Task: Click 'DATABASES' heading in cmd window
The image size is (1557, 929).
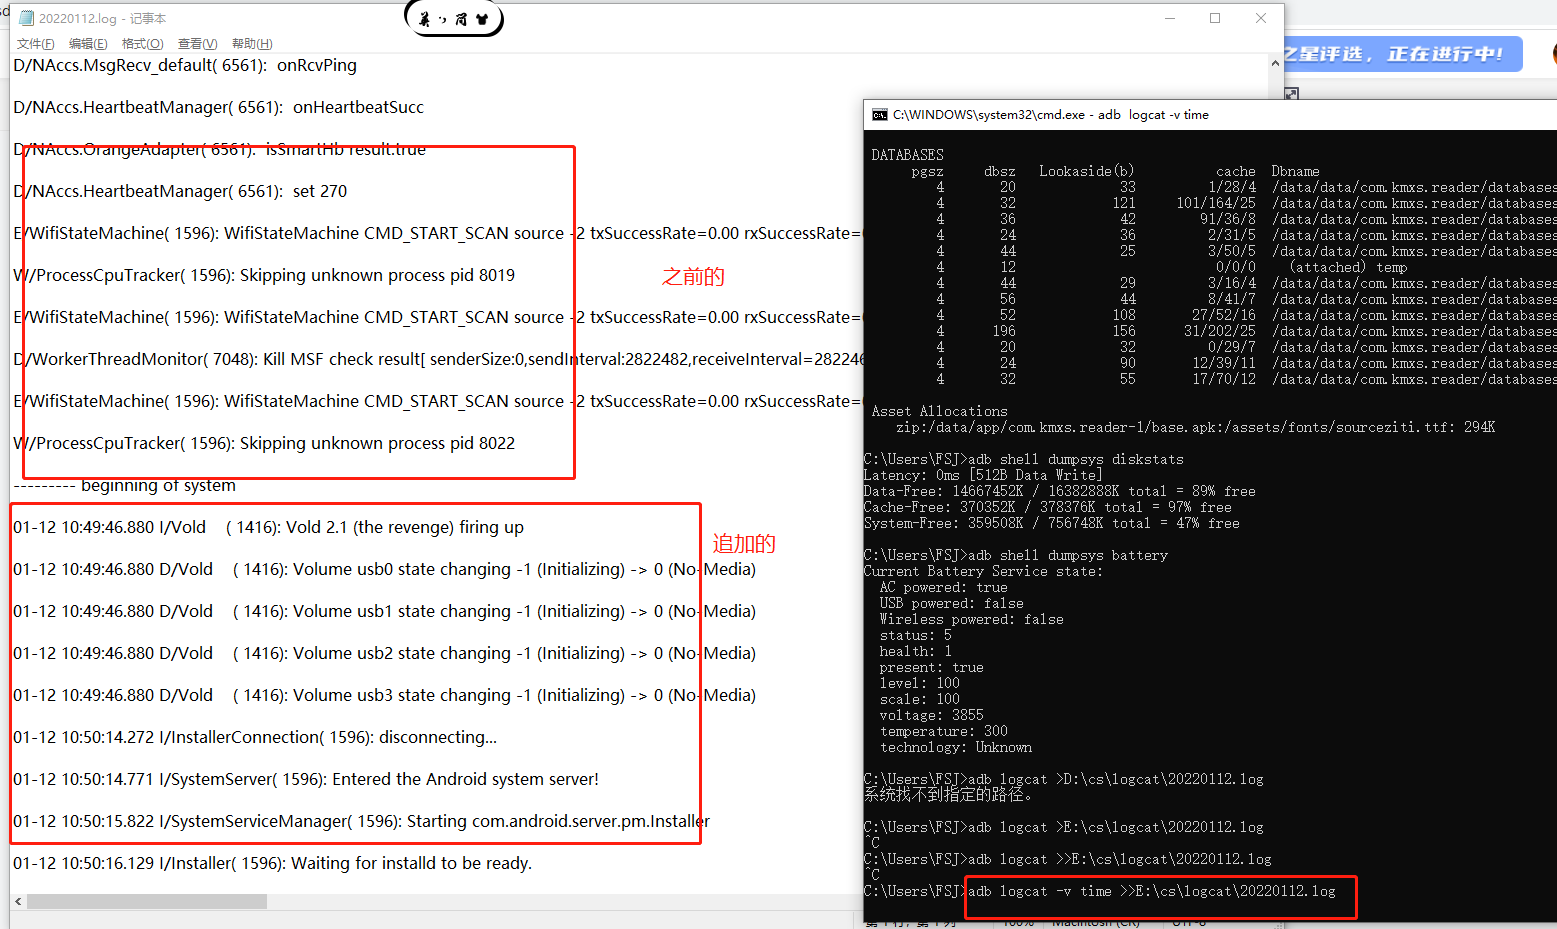Action: coord(907,155)
